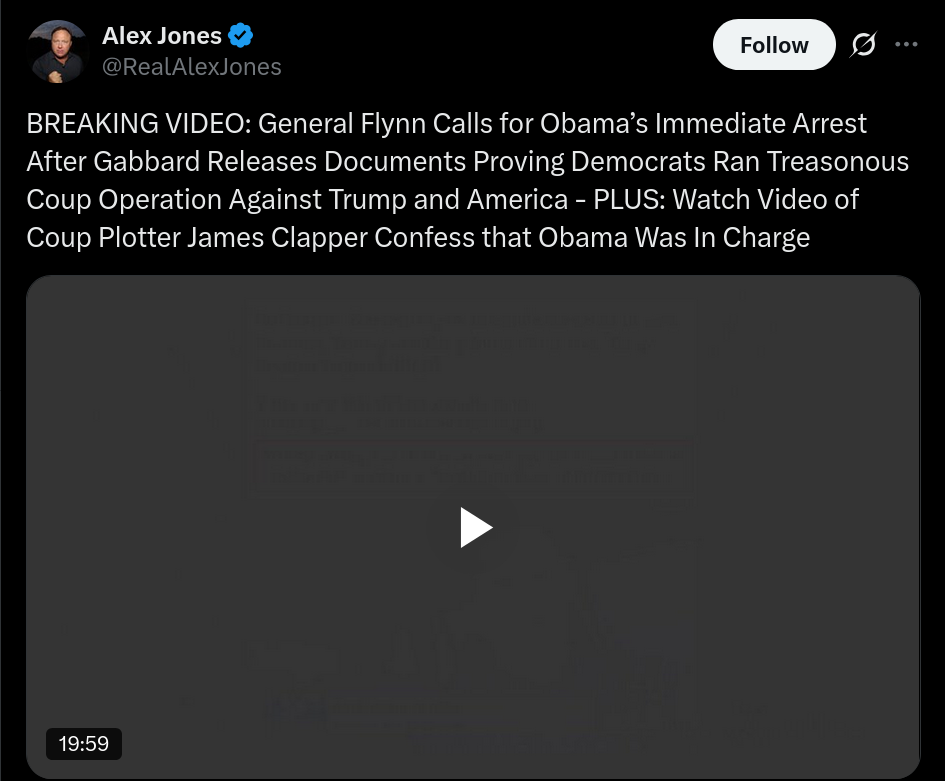The image size is (945, 781).
Task: Click the blue verified badge
Action: tap(240, 36)
